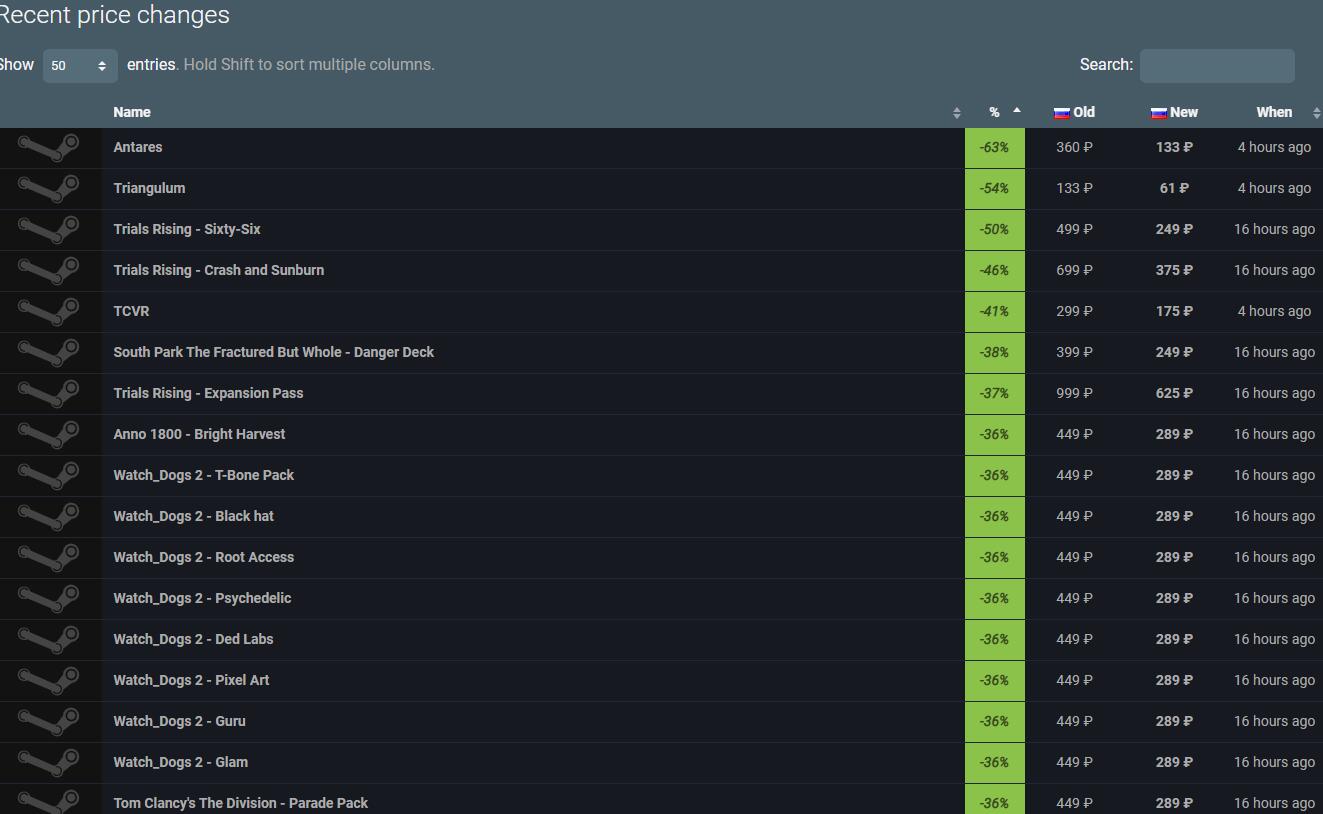
Task: Click the Steam icon beside TCVR
Action: [49, 312]
